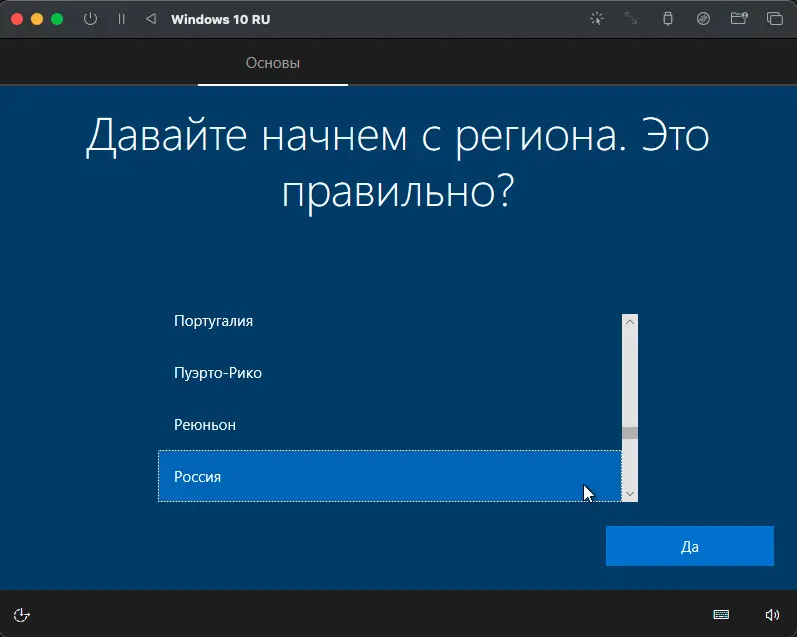
Task: Close the Windows 10 RU window
Action: [17, 19]
